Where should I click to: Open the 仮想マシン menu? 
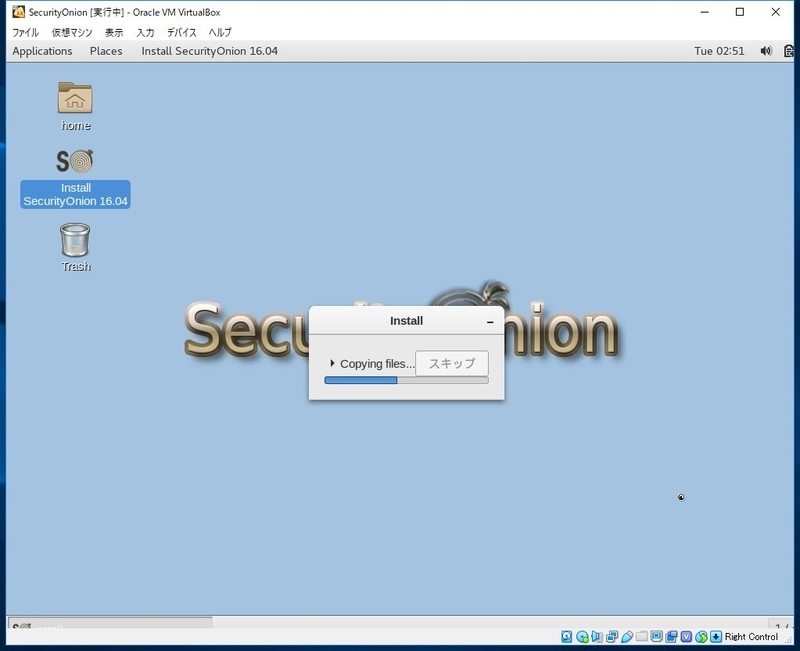(x=72, y=32)
